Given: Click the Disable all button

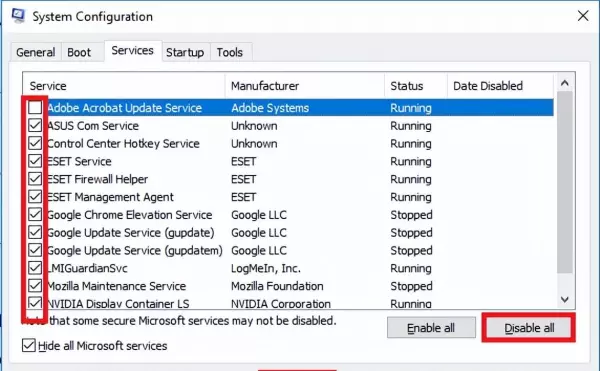Looking at the screenshot, I should coord(529,328).
